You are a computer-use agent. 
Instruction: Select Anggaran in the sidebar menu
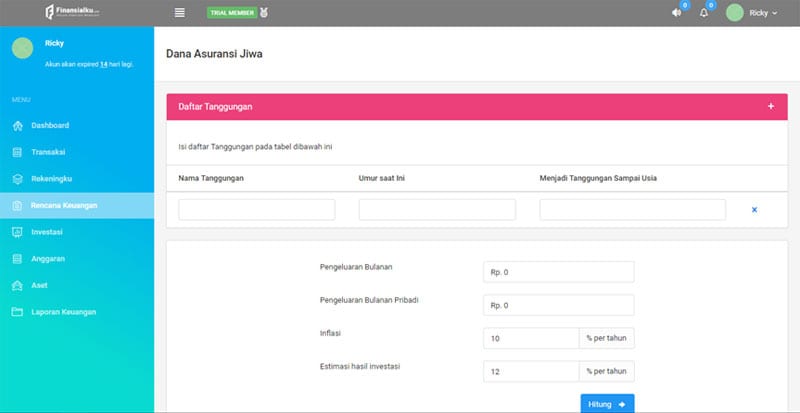pyautogui.click(x=49, y=258)
